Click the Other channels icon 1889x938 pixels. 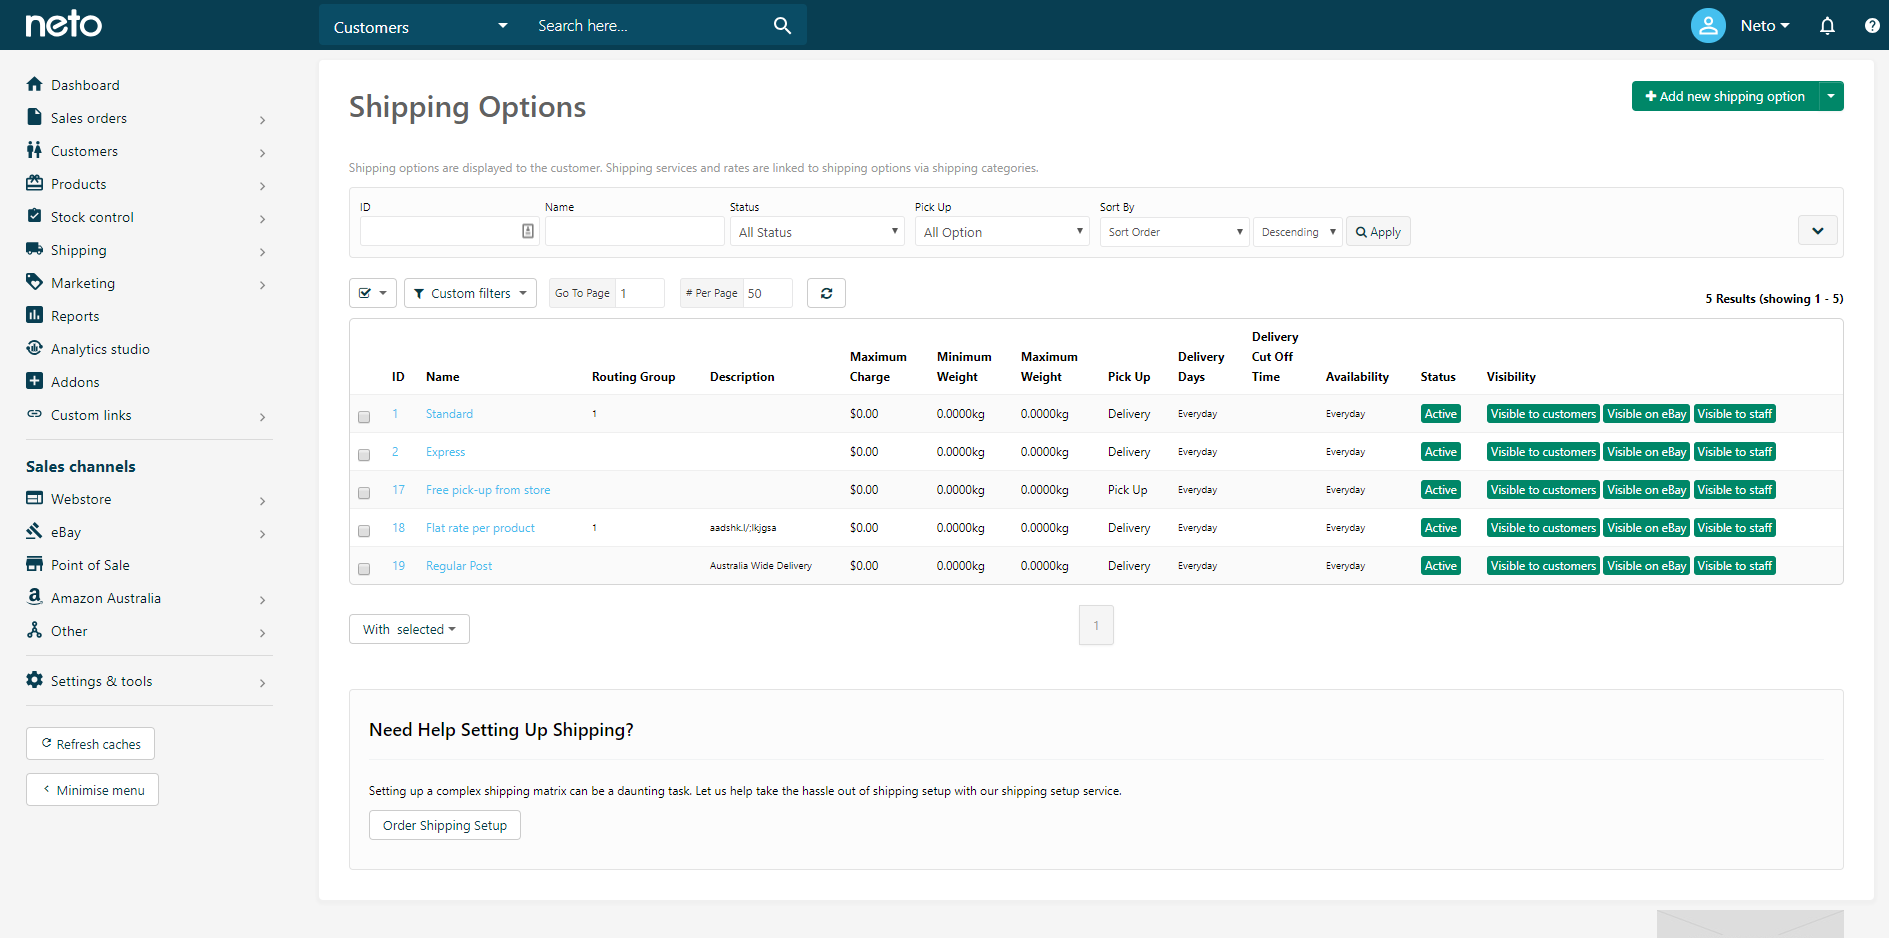coord(35,630)
